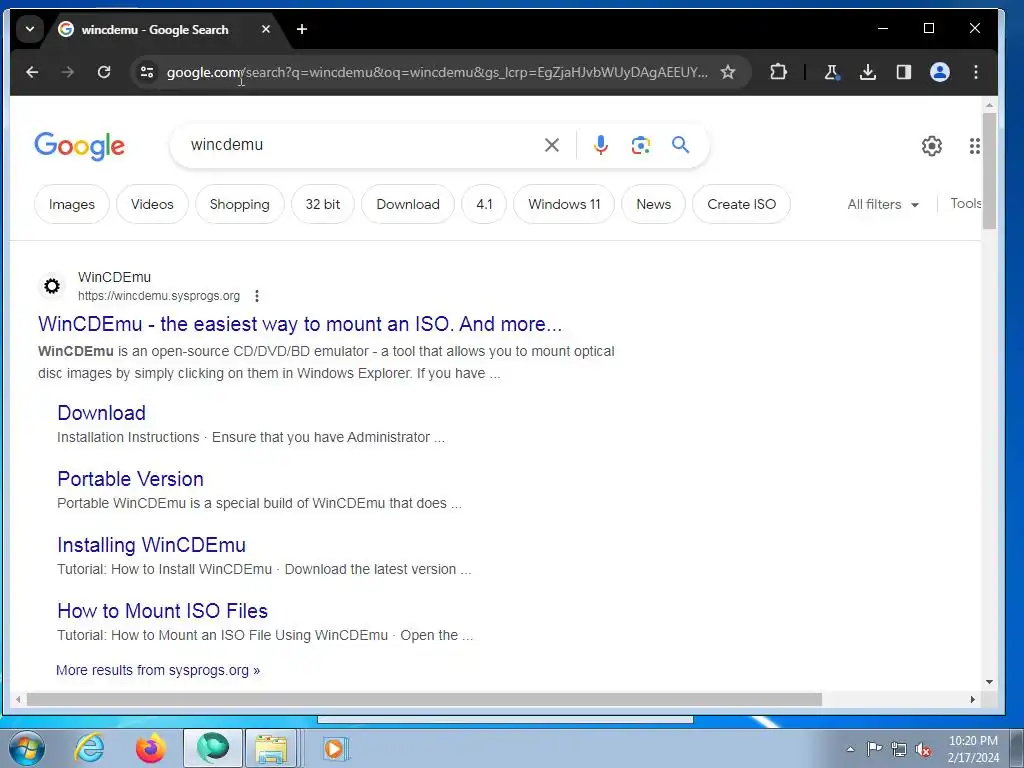This screenshot has height=768, width=1024.
Task: Switch to News results
Action: (654, 204)
